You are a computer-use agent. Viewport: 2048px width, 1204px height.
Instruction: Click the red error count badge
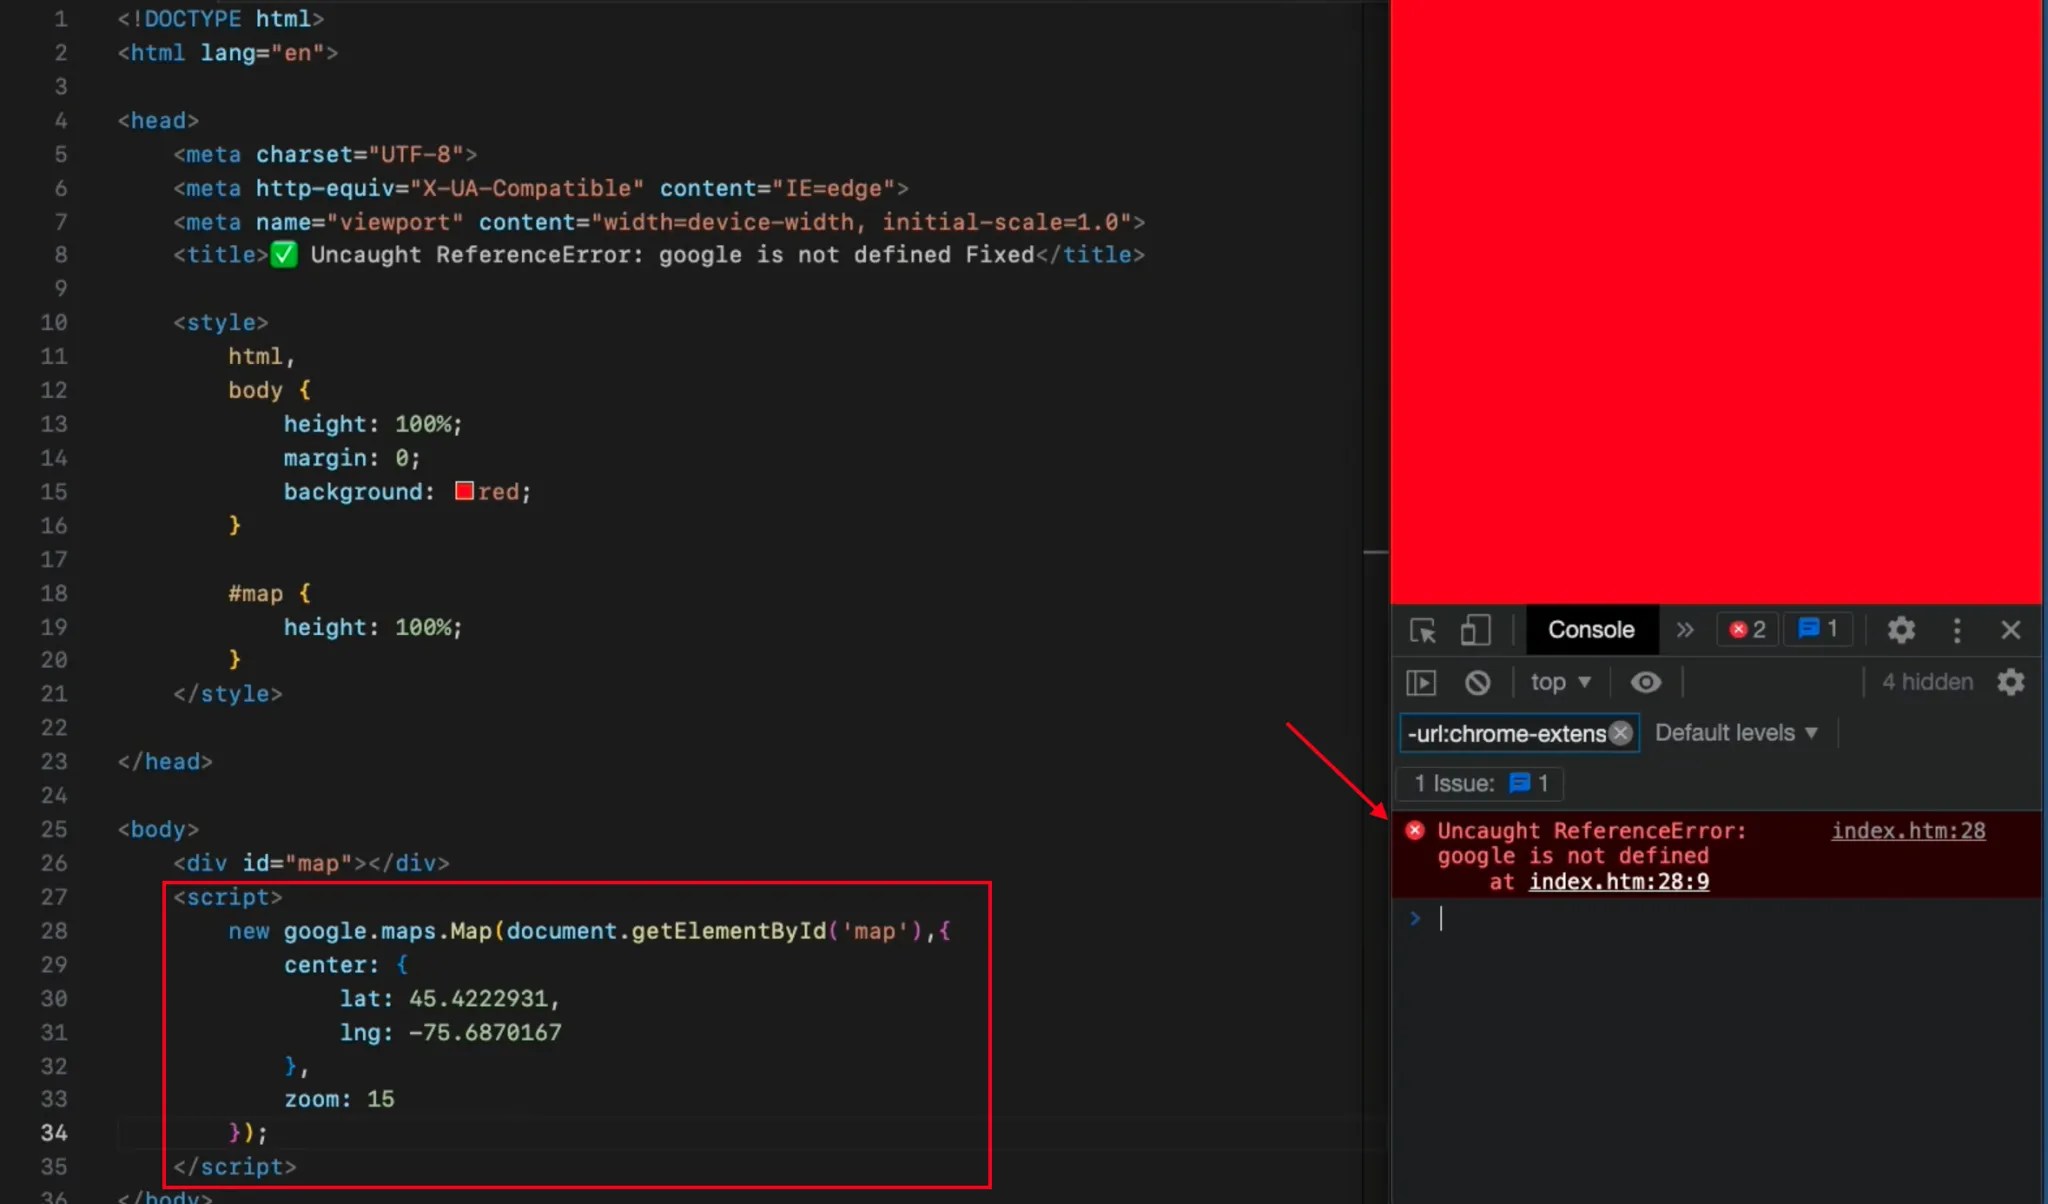click(x=1746, y=629)
